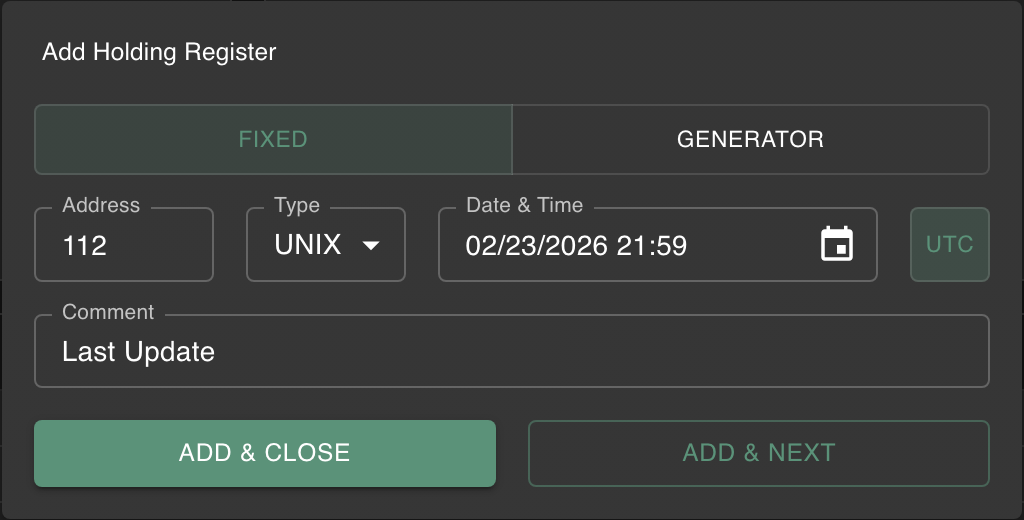Click the Comment field label
Viewport: 1024px width, 520px height.
click(x=108, y=312)
